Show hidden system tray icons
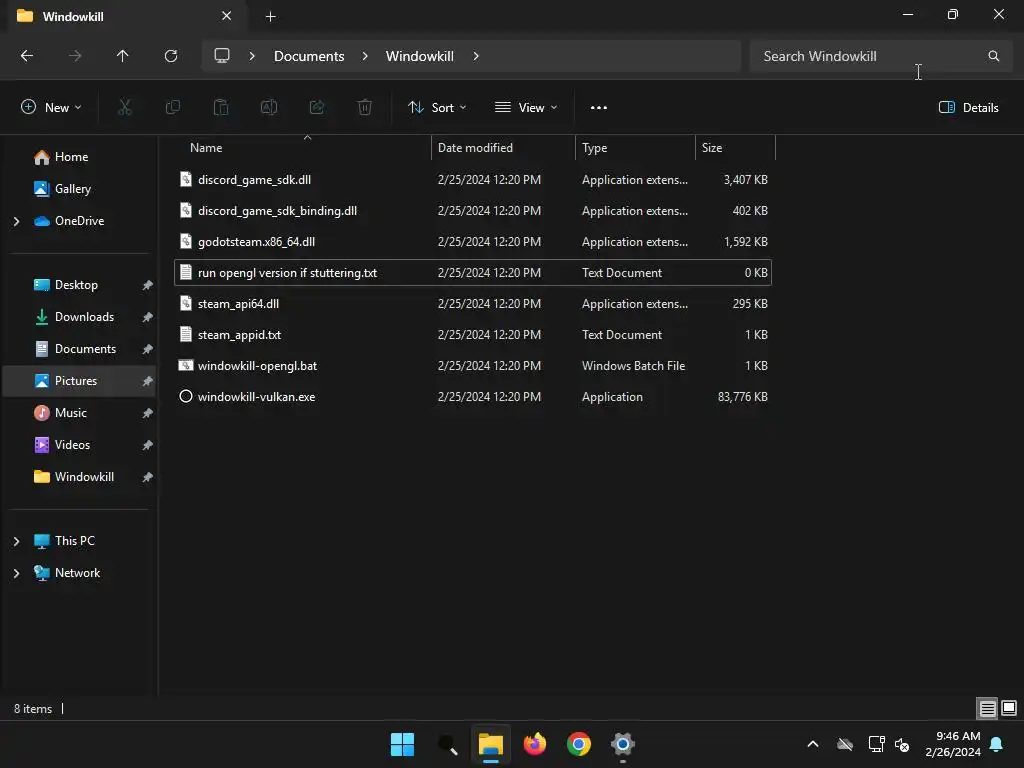 coord(813,744)
